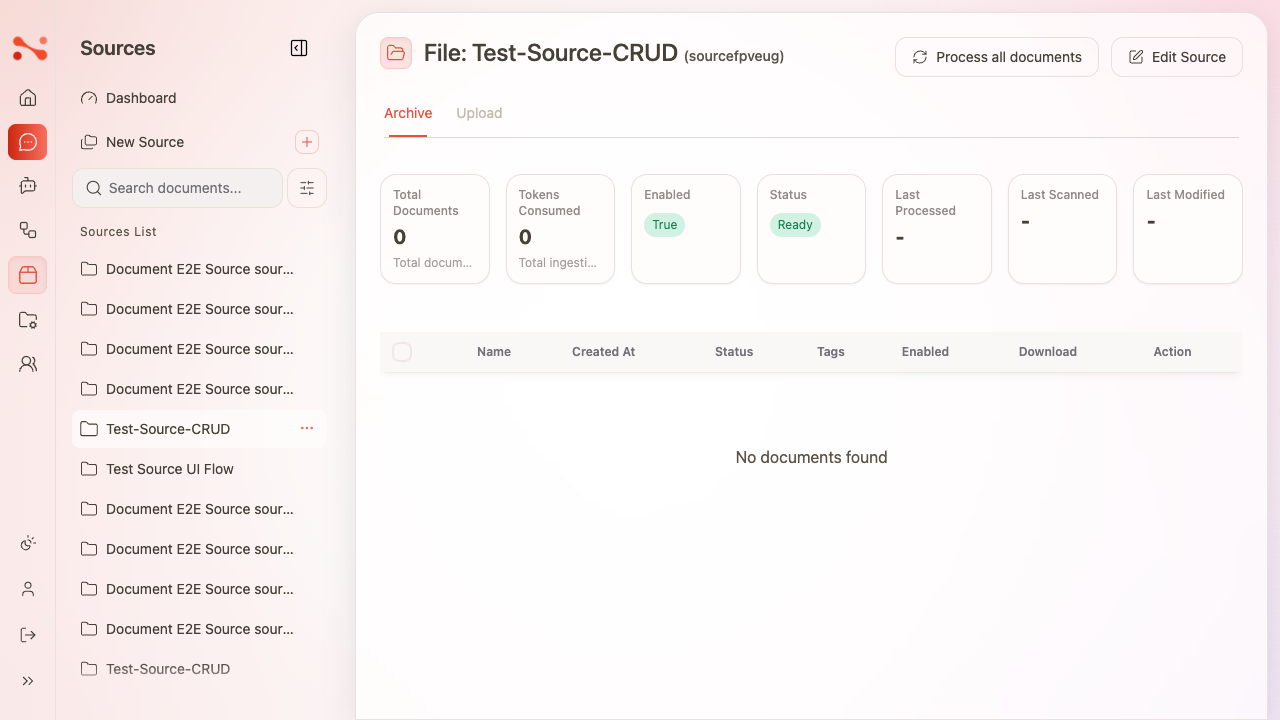Open the first Document E2E Source item
This screenshot has height=720, width=1280.
coord(199,269)
